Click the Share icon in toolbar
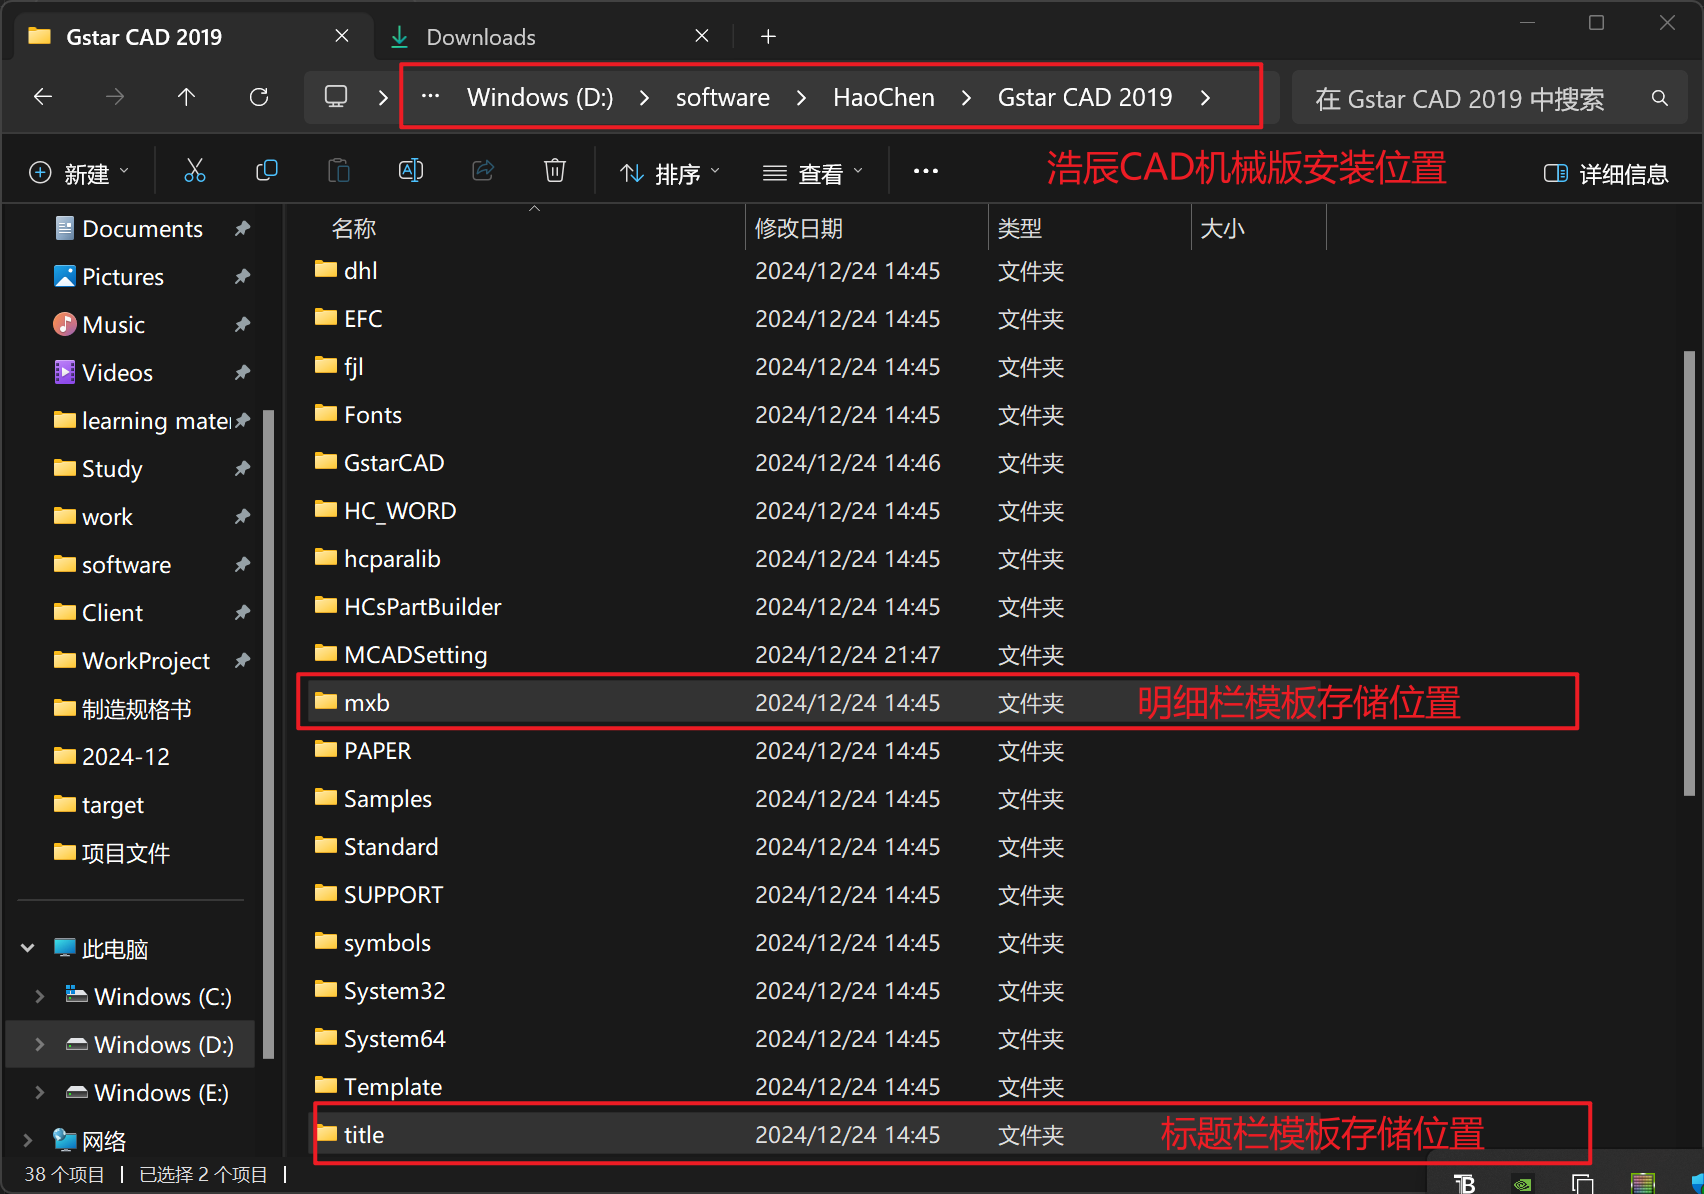 [483, 171]
